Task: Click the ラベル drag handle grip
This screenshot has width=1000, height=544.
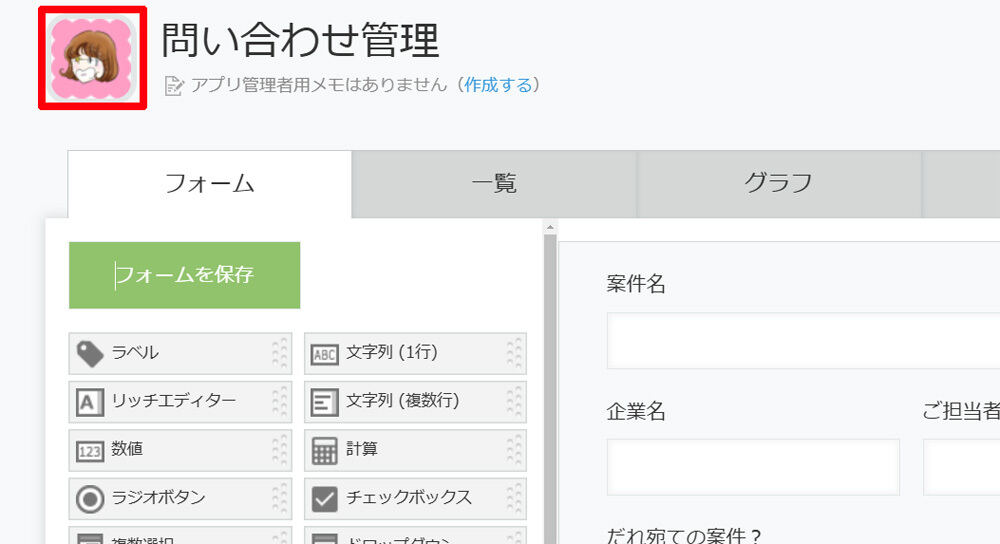Action: point(279,353)
